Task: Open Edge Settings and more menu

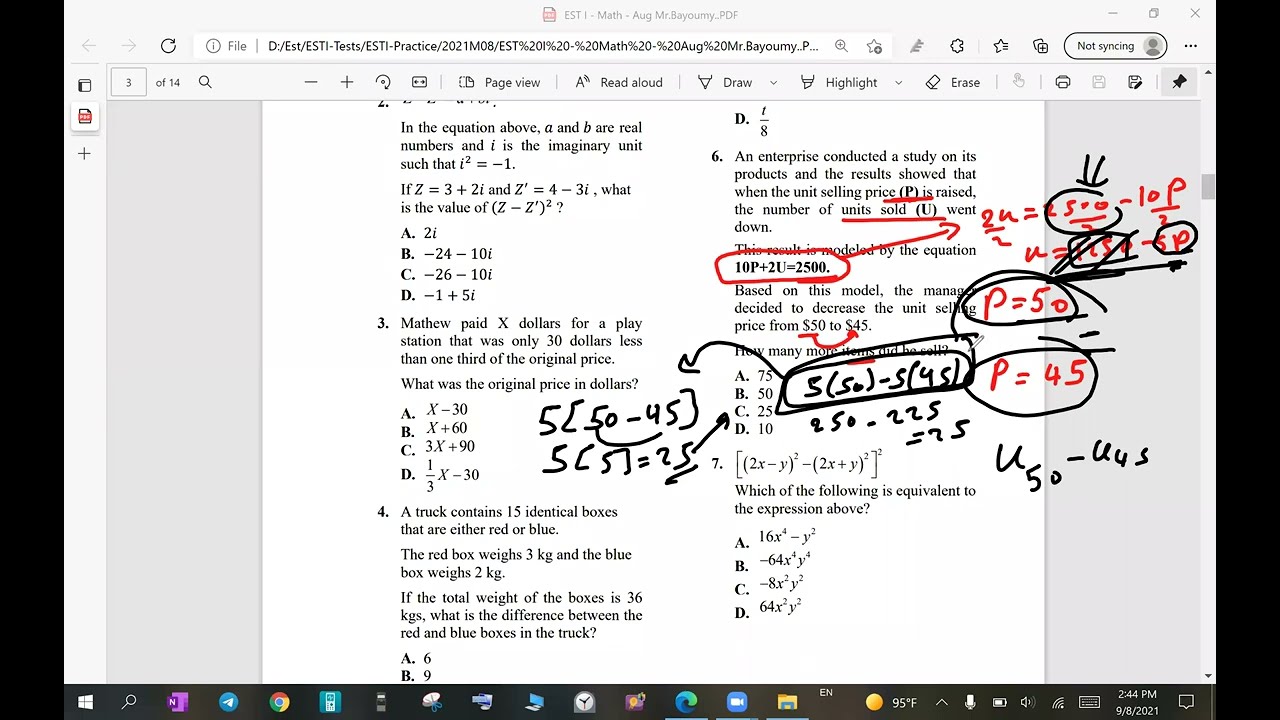Action: tap(1190, 46)
